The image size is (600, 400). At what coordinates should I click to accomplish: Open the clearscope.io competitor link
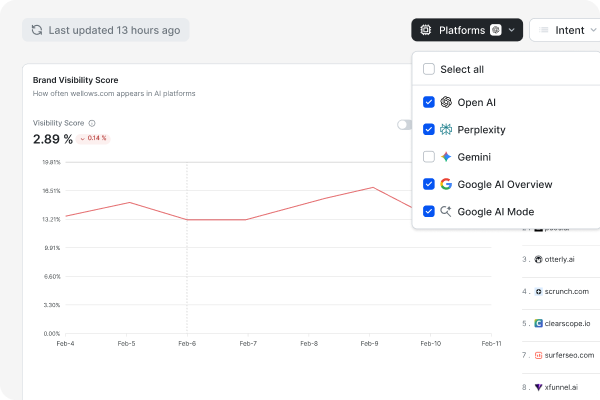(567, 323)
